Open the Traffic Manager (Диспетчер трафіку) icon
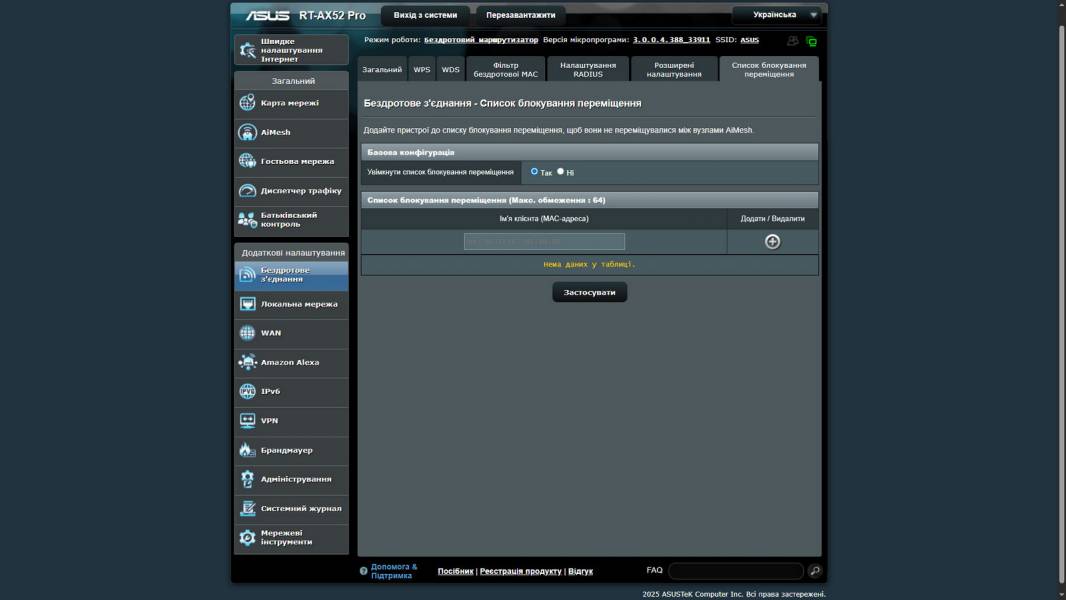1066x600 pixels. click(247, 190)
